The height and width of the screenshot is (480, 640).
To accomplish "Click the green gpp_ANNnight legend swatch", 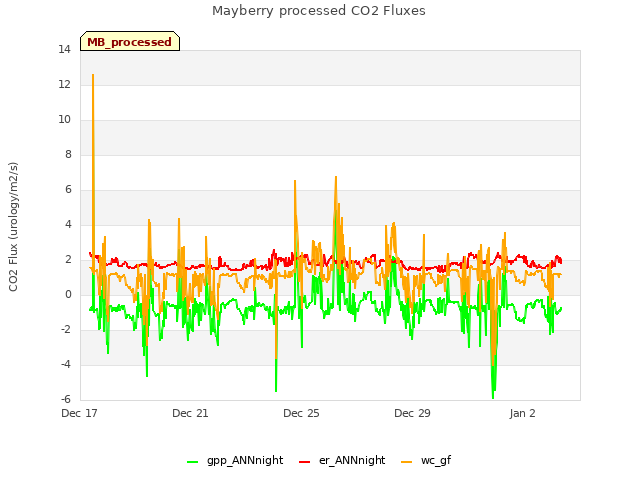I will click(x=193, y=462).
